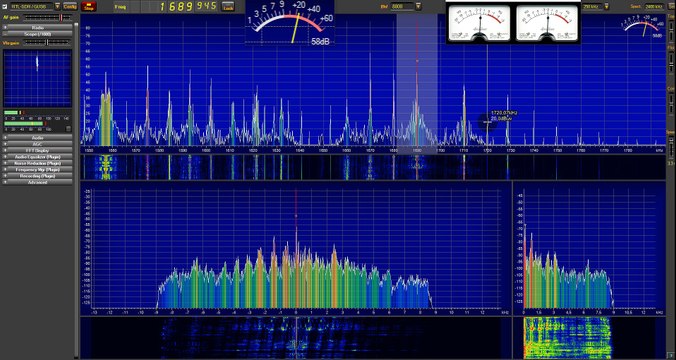
Task: Expand the Audio Equalizer (Plugin) panel
Action: click(x=38, y=157)
